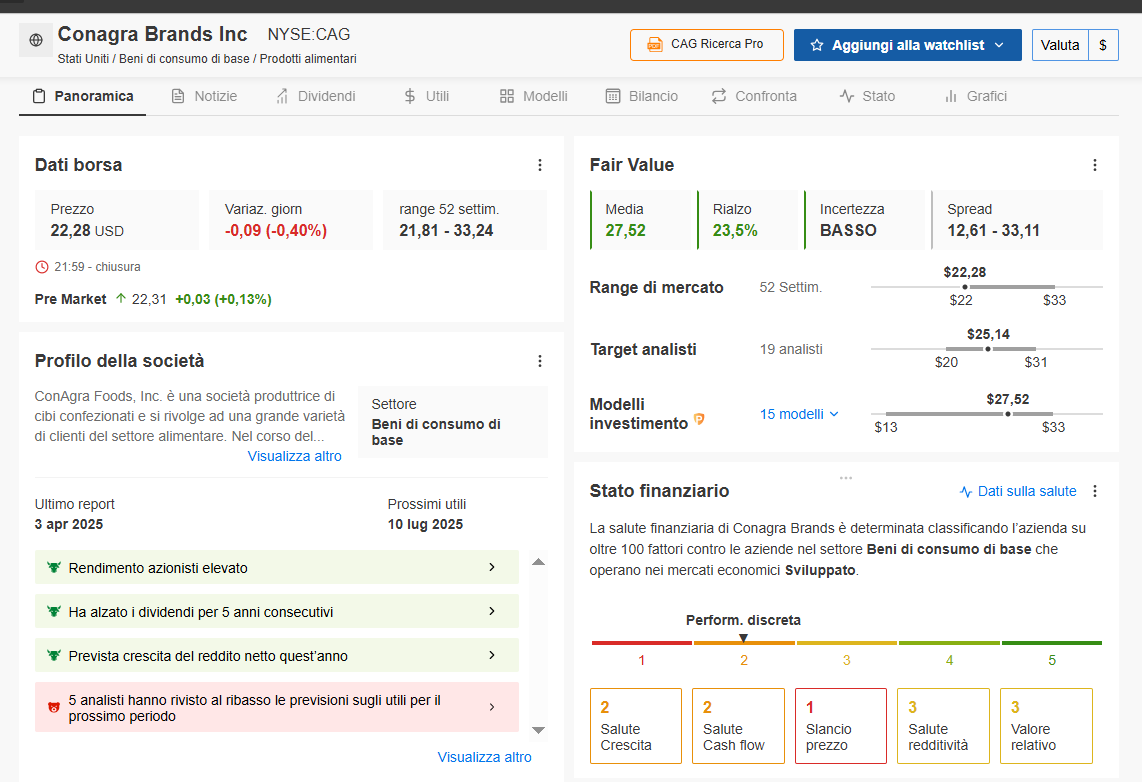
Task: Click the star icon on watchlist button
Action: click(816, 45)
